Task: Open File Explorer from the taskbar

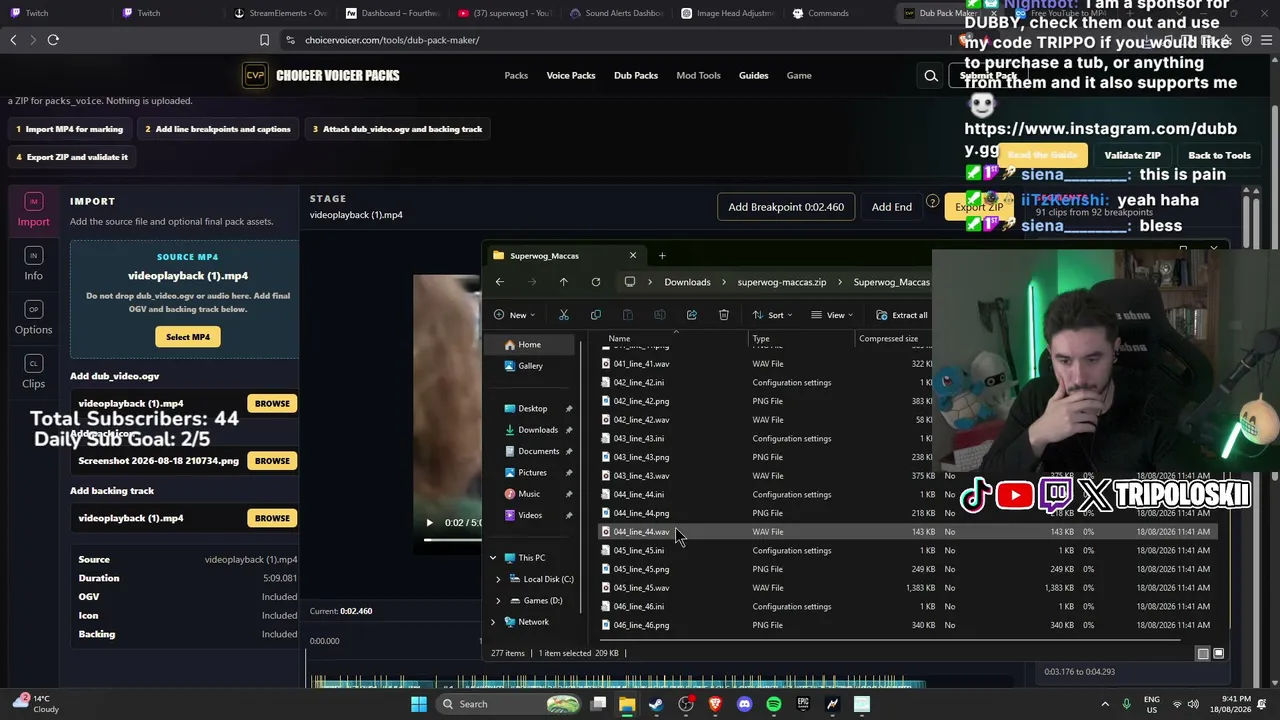Action: pos(627,704)
